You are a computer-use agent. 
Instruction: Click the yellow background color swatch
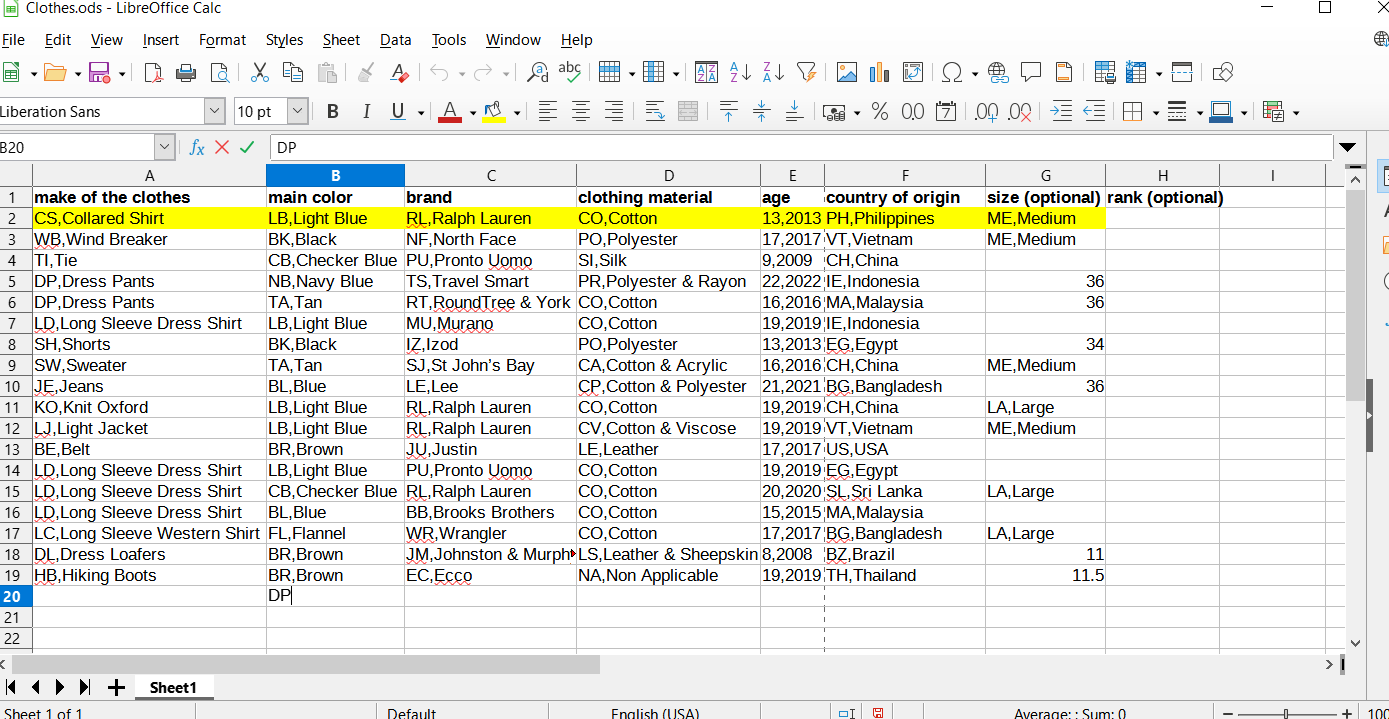click(493, 112)
